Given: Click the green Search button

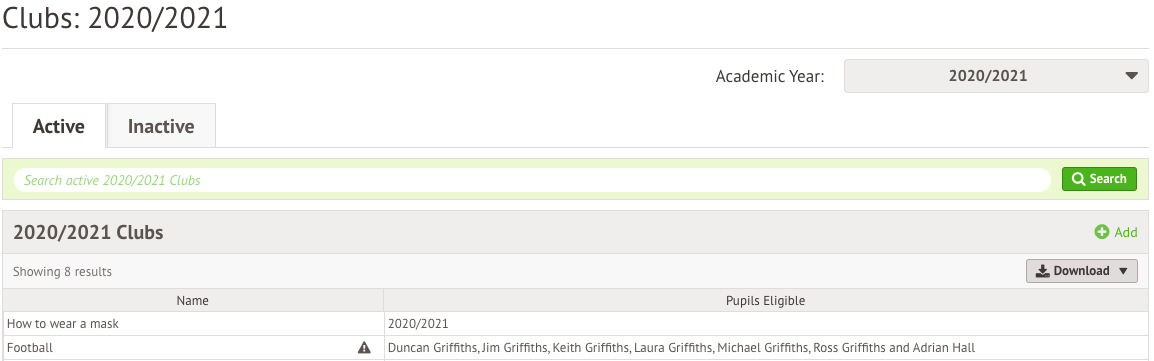Looking at the screenshot, I should 1099,179.
